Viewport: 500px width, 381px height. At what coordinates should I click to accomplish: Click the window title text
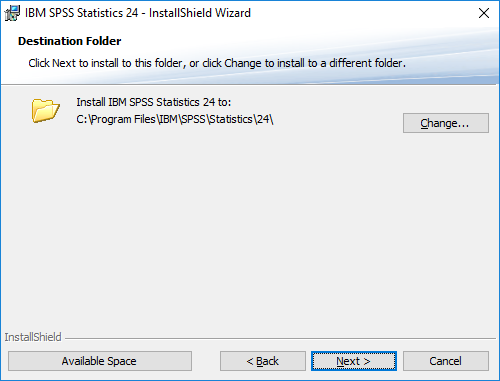click(x=138, y=13)
